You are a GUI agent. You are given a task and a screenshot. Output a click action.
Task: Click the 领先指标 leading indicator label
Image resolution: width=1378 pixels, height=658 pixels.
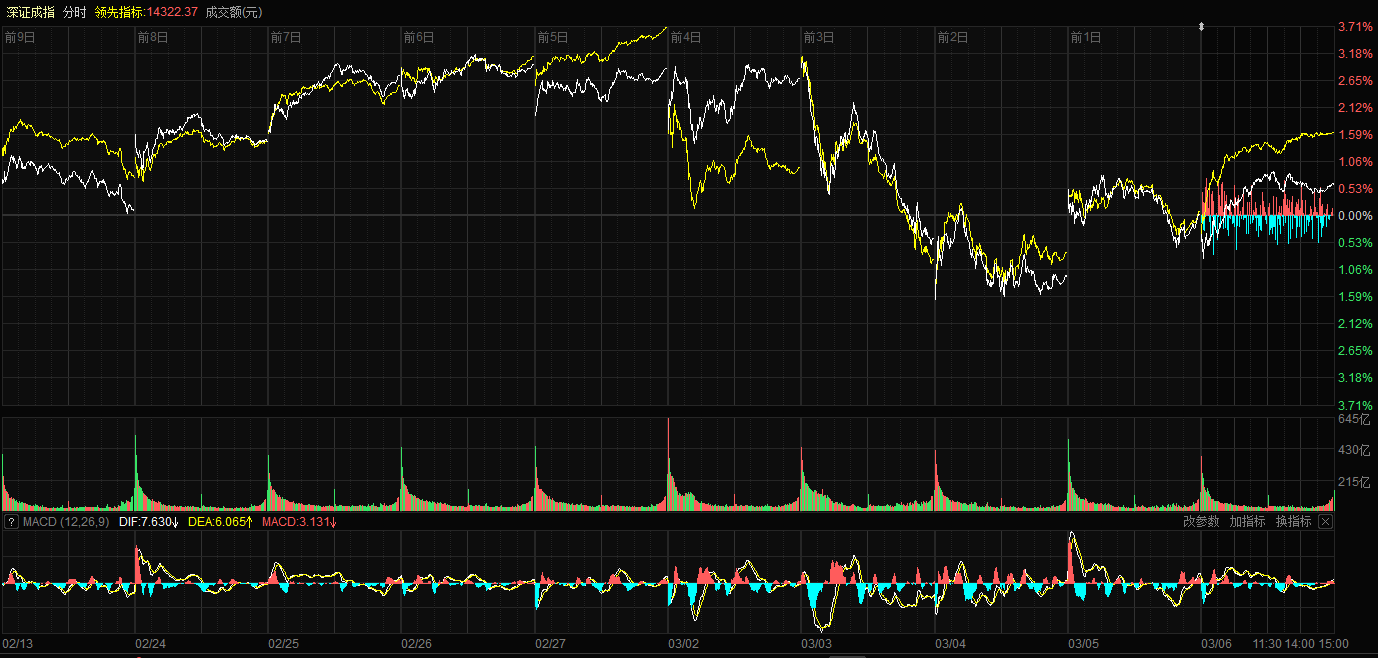pos(119,11)
